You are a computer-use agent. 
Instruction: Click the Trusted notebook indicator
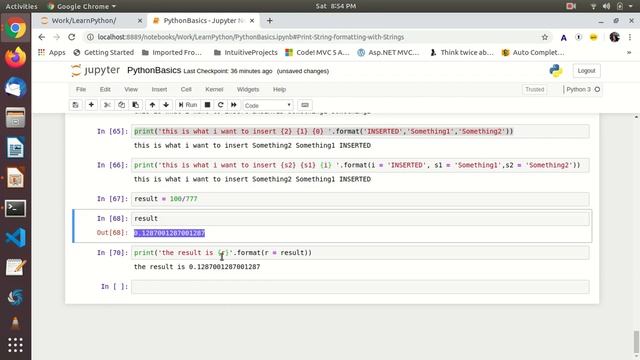point(535,89)
